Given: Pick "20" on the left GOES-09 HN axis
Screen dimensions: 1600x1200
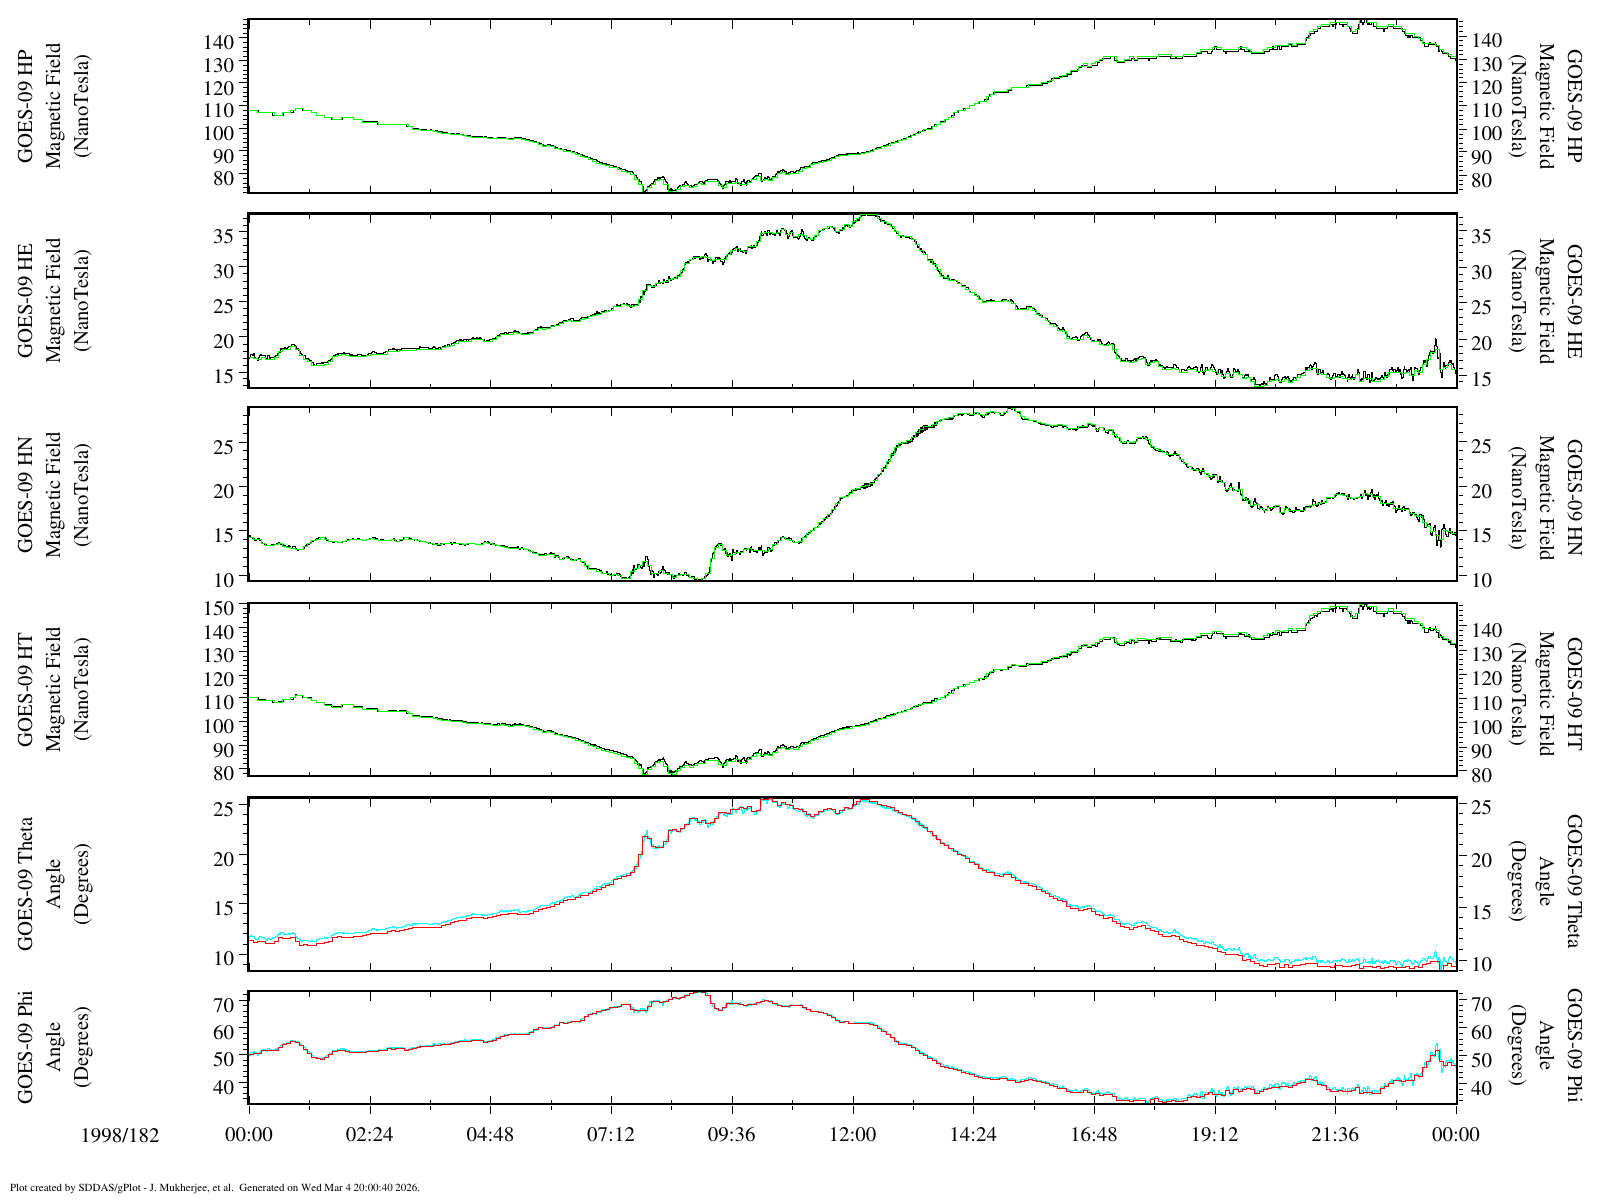Looking at the screenshot, I should tap(223, 489).
